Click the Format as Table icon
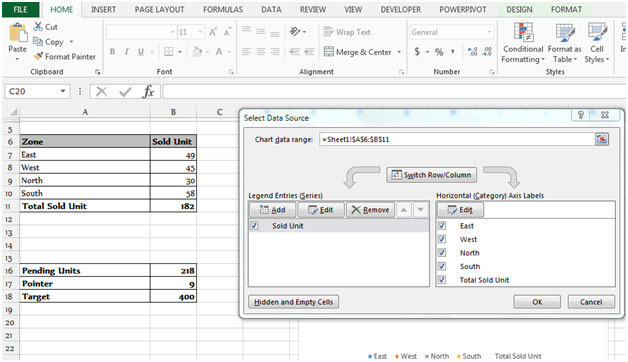 click(x=565, y=32)
